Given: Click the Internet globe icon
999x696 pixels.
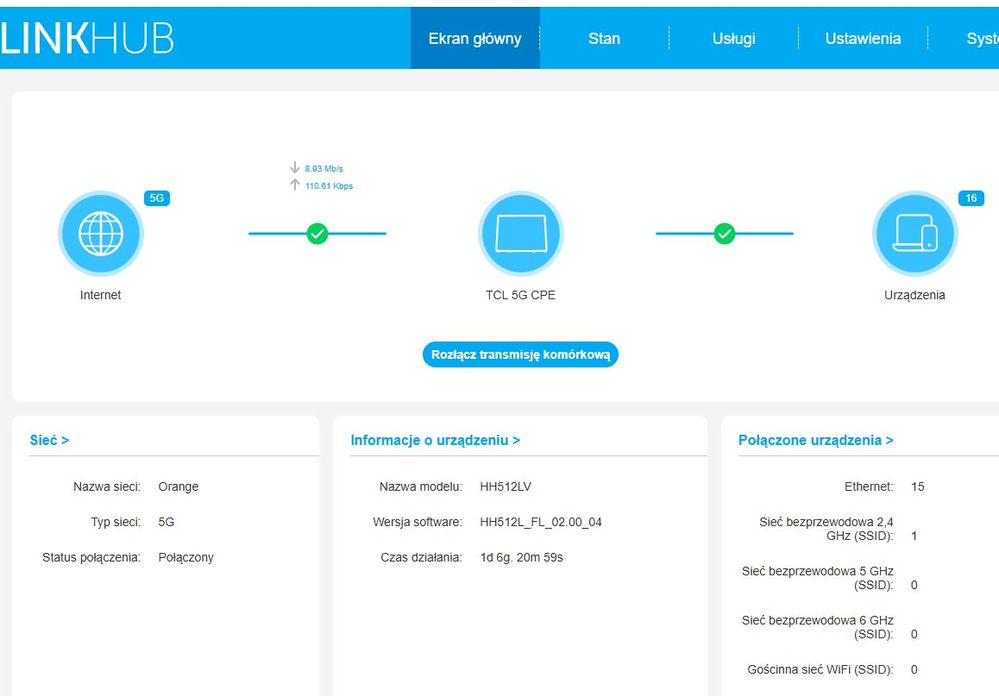Looking at the screenshot, I should pos(101,234).
